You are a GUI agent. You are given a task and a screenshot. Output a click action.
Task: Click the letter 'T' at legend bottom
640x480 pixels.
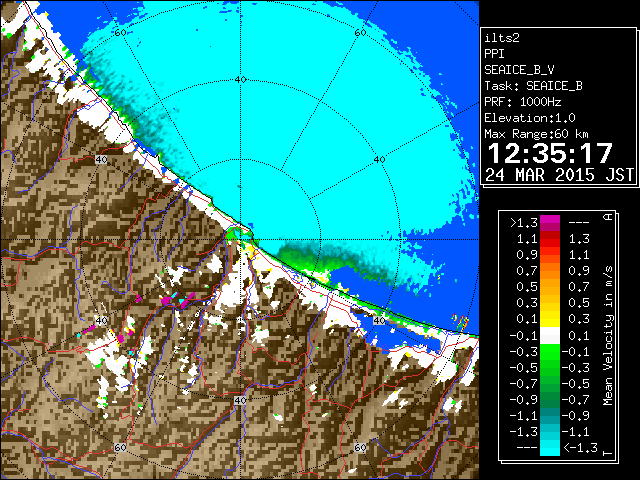(608, 453)
